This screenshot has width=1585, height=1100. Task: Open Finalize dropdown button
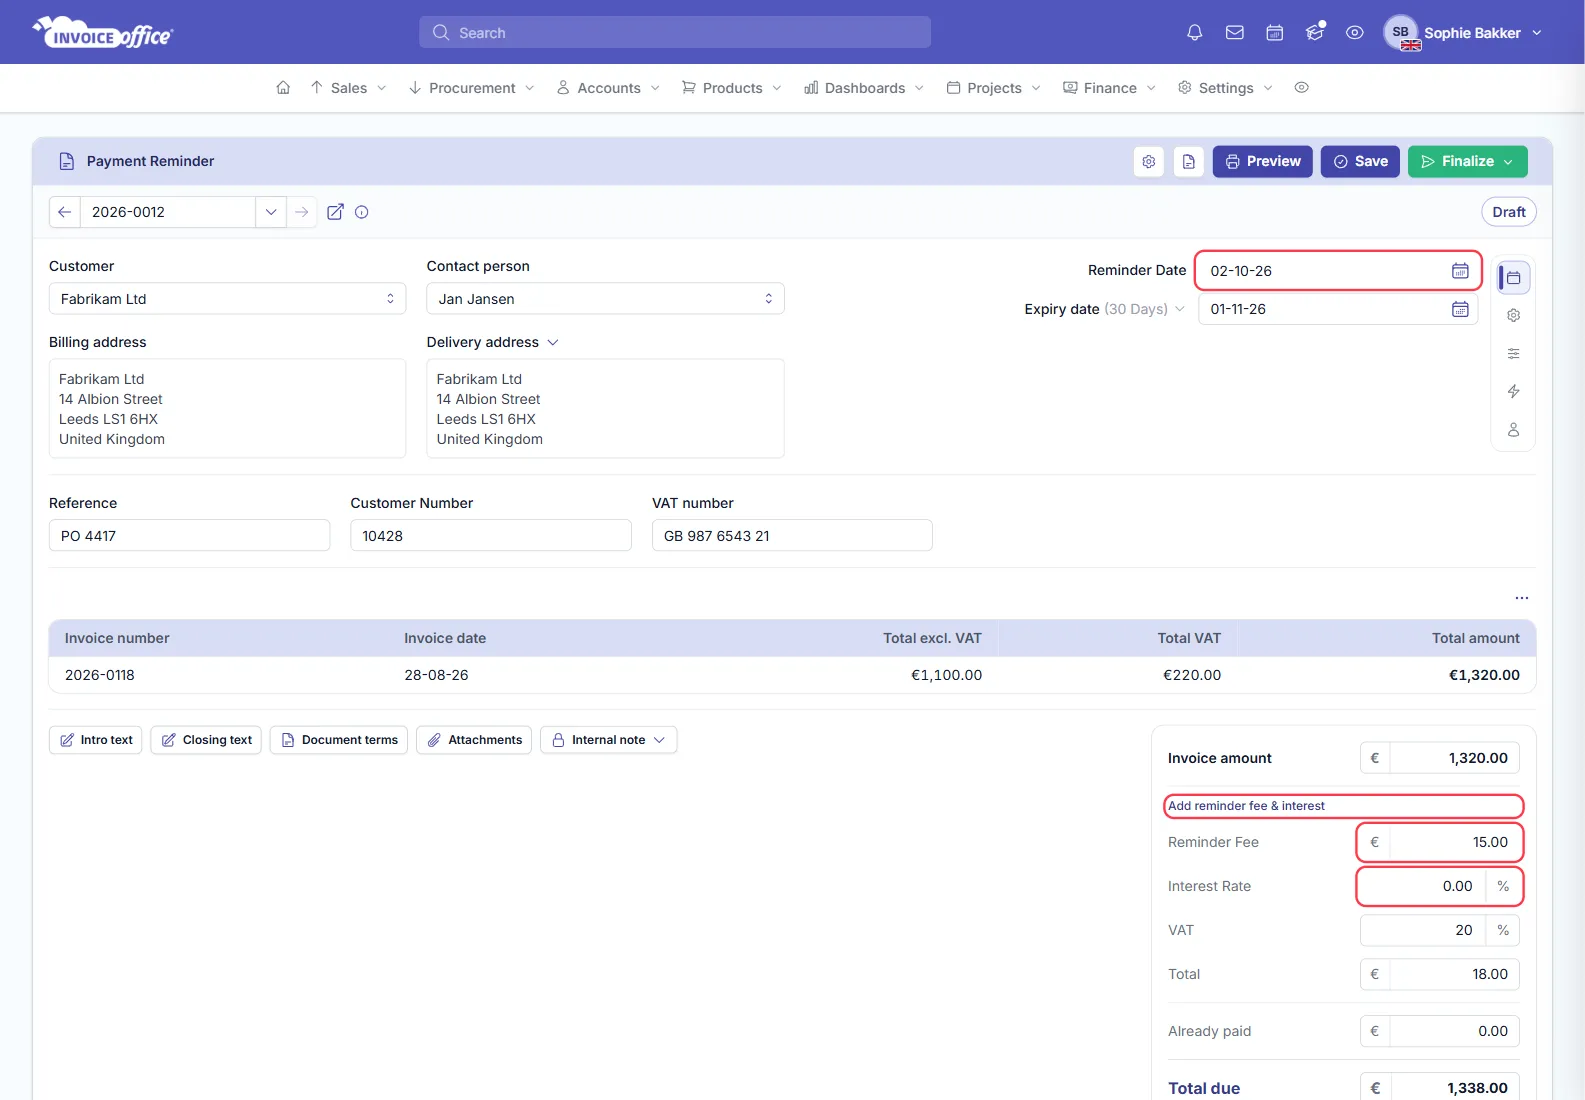1468,161
